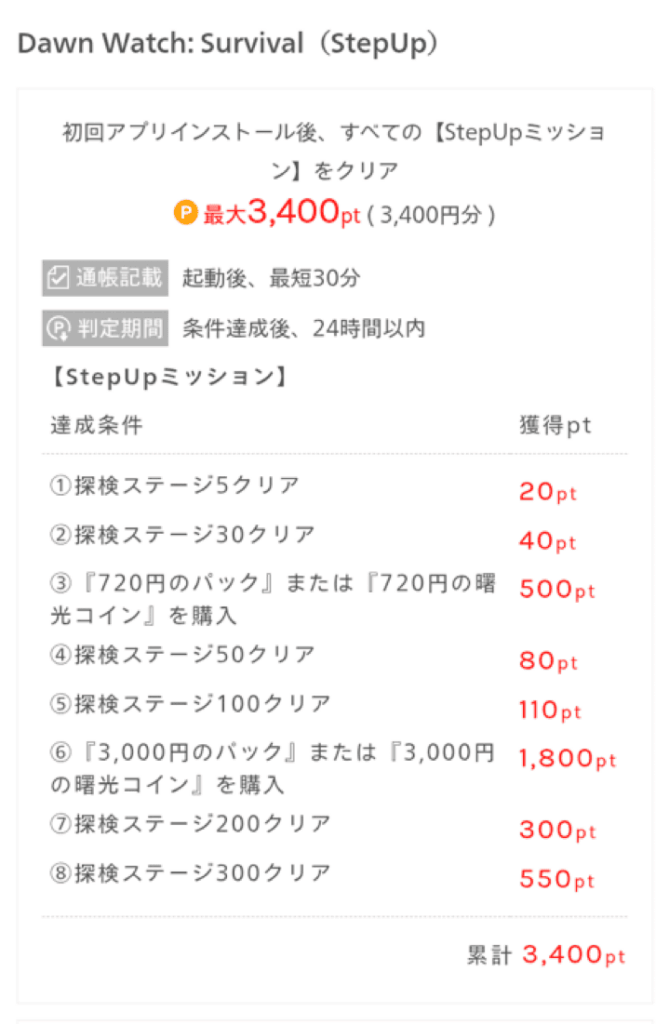Select mission ② 探検ステージ30クリア
The width and height of the screenshot is (669, 1024).
coord(183,535)
